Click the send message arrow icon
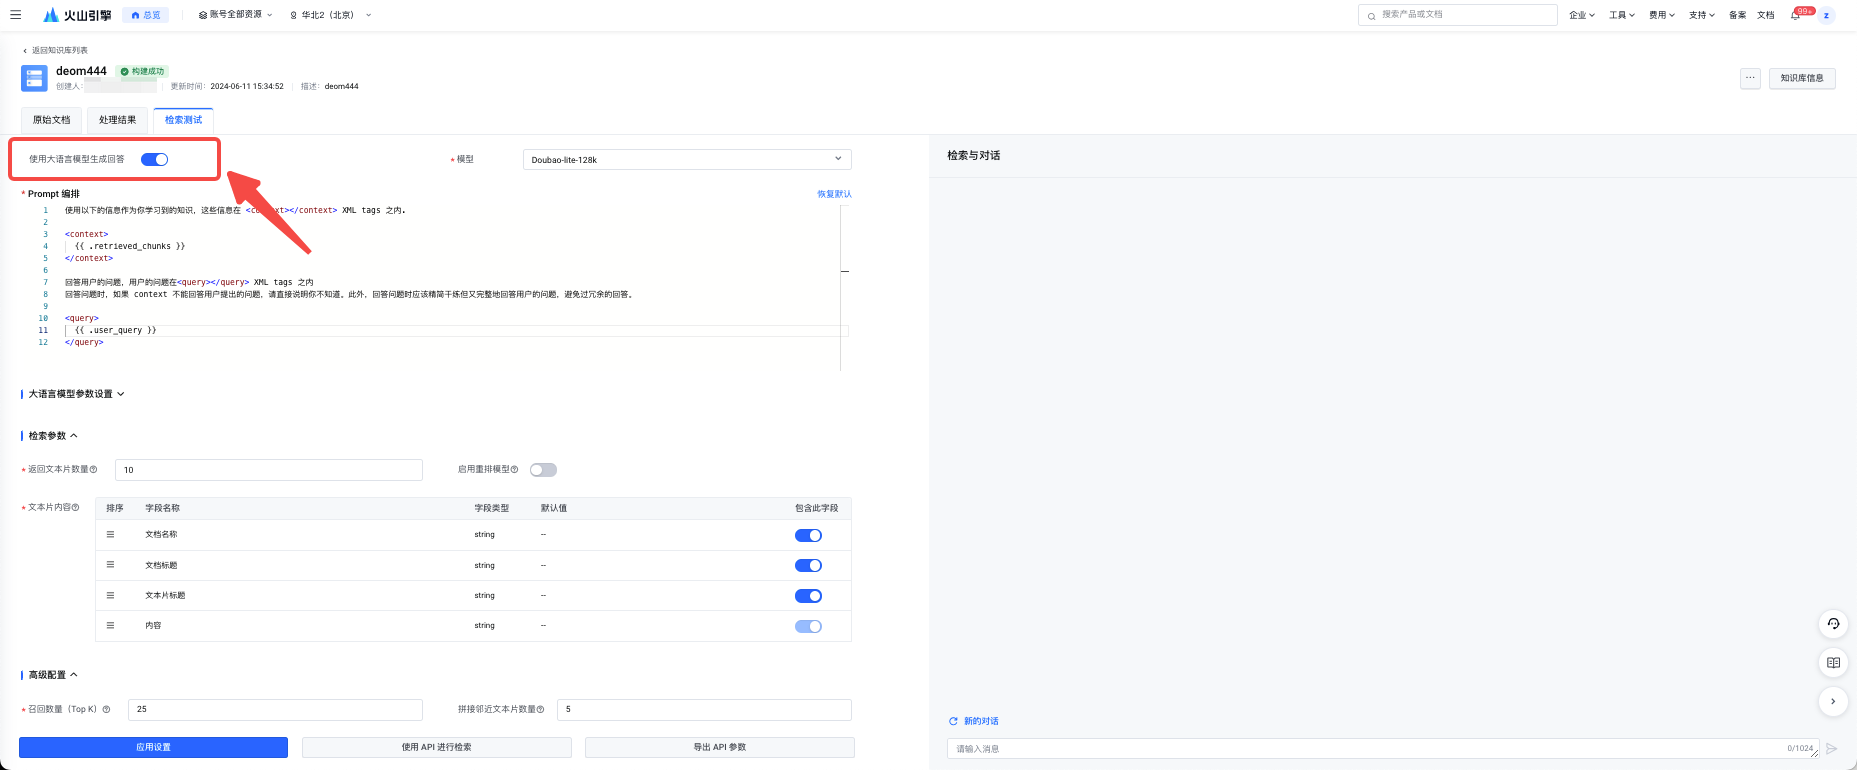Viewport: 1857px width, 770px height. pos(1832,748)
